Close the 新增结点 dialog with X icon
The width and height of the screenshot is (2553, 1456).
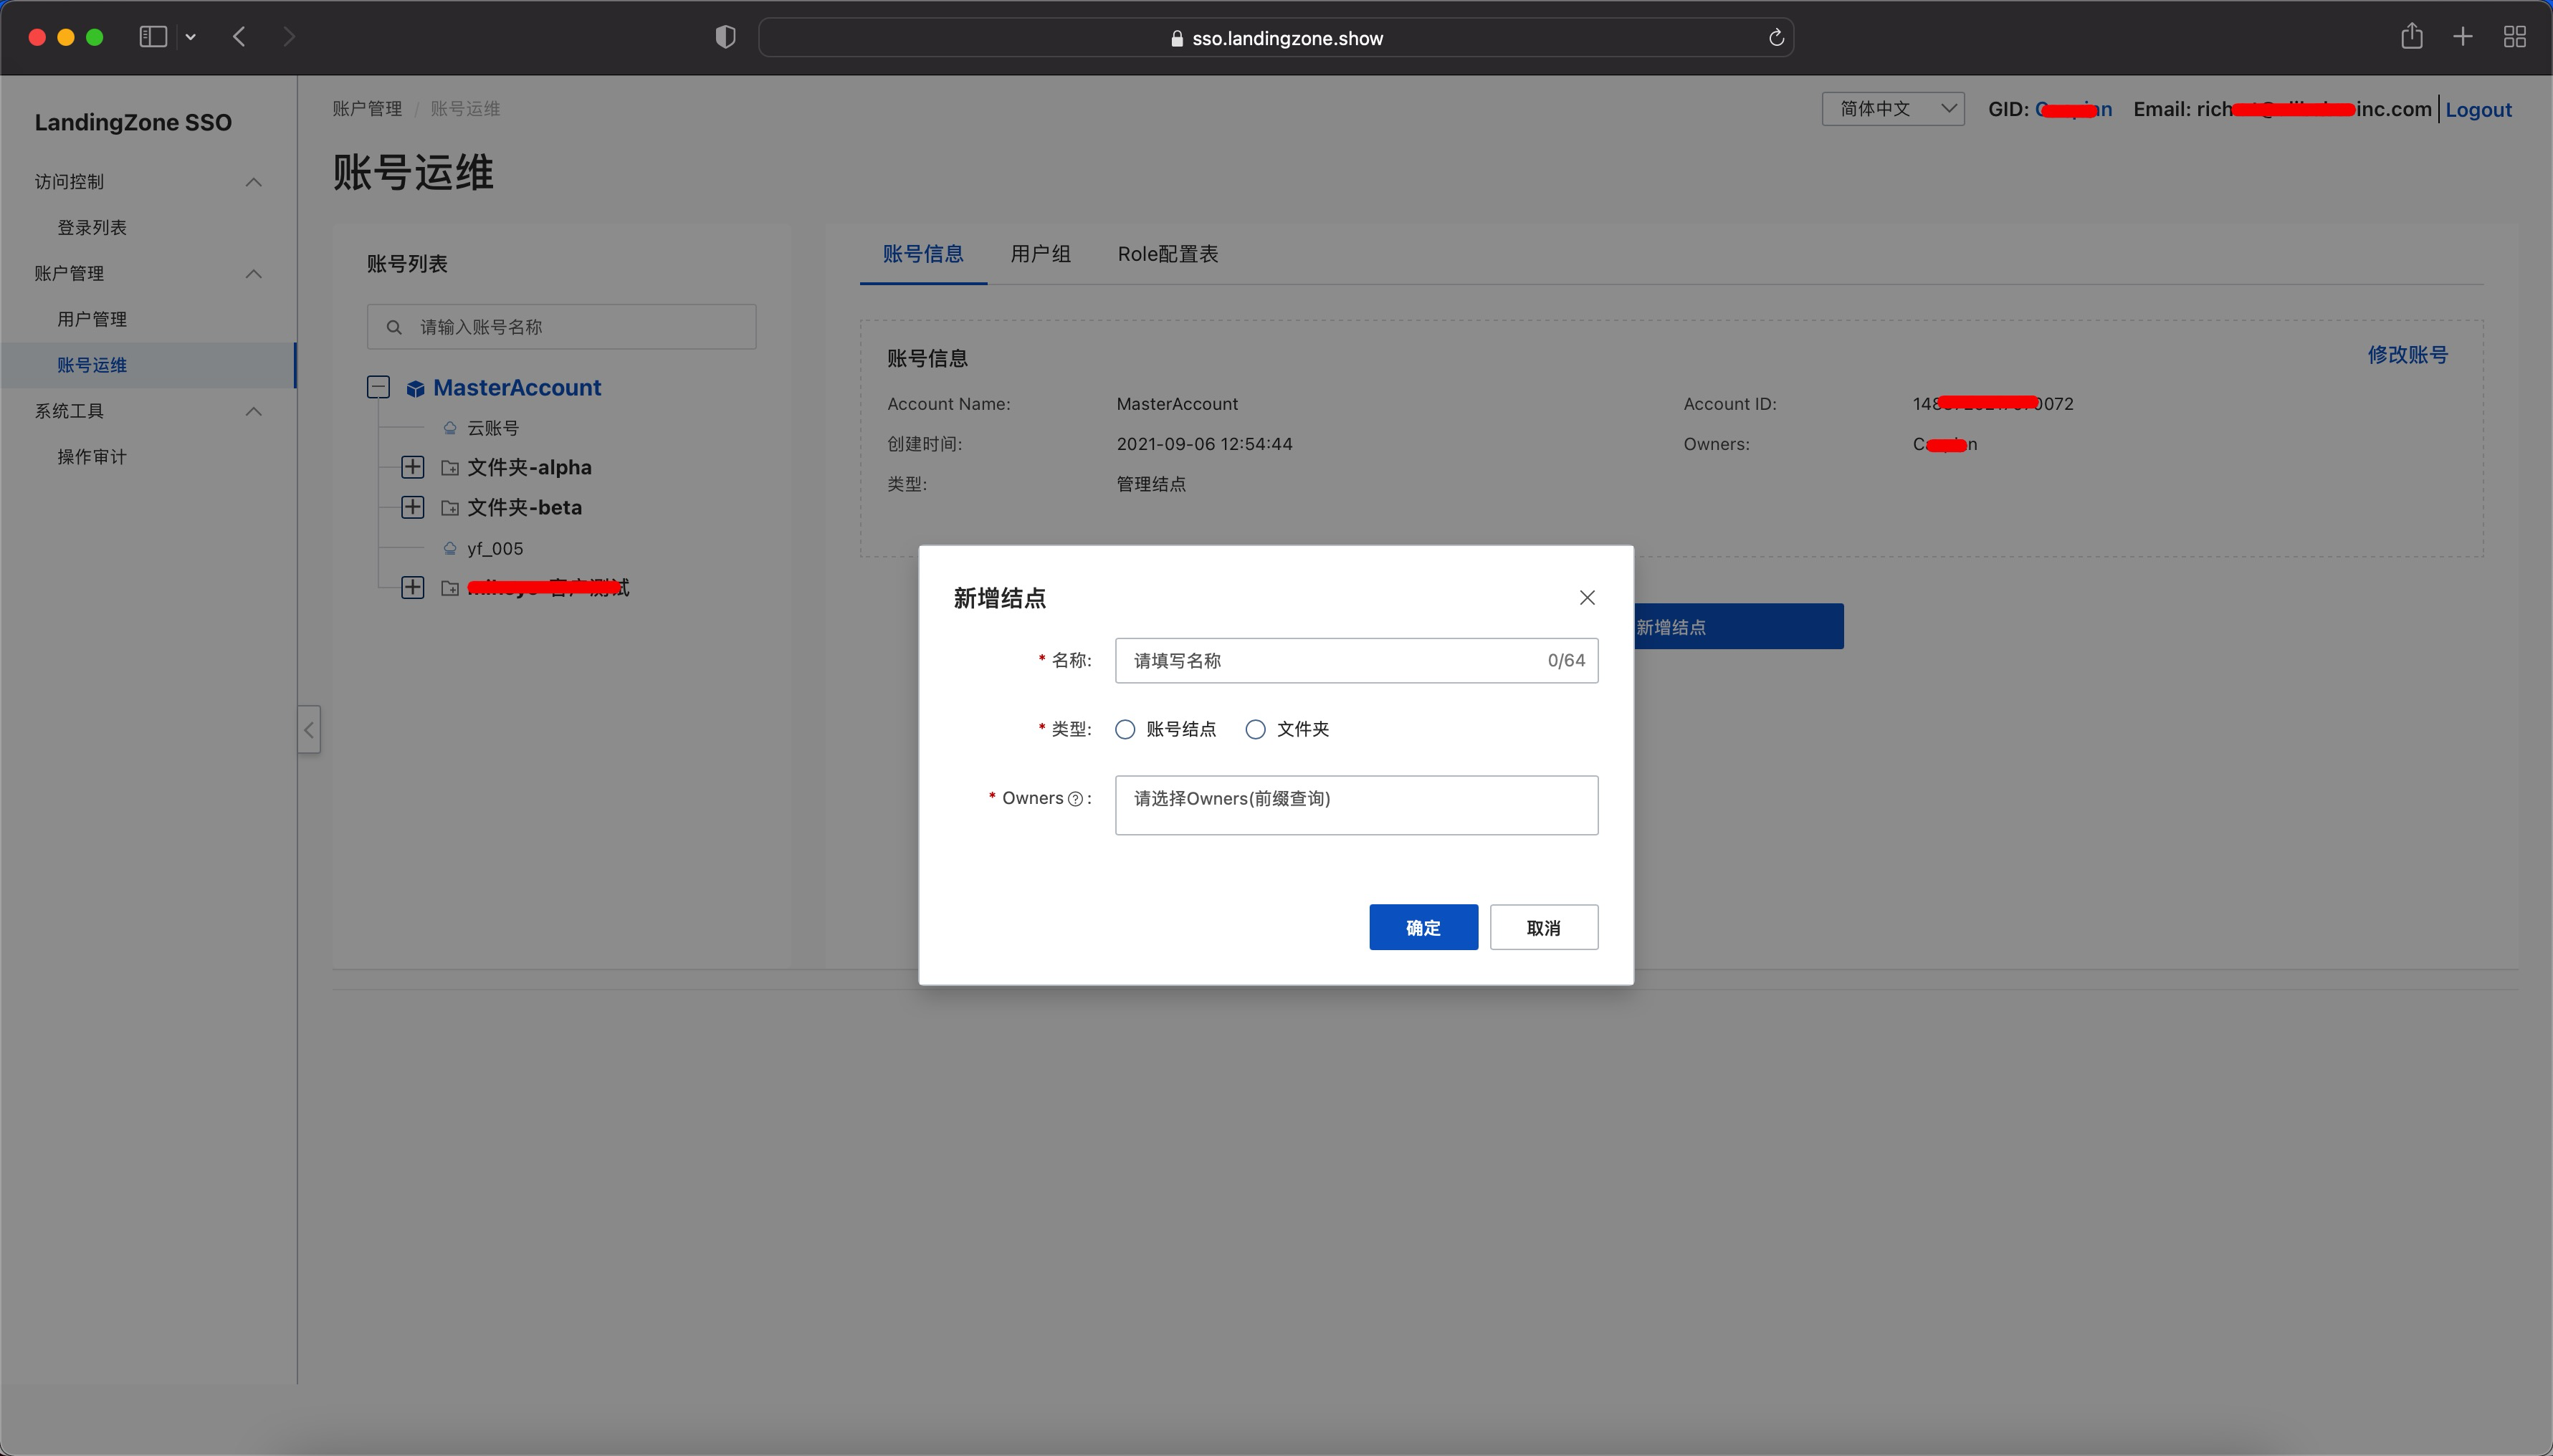pos(1587,597)
